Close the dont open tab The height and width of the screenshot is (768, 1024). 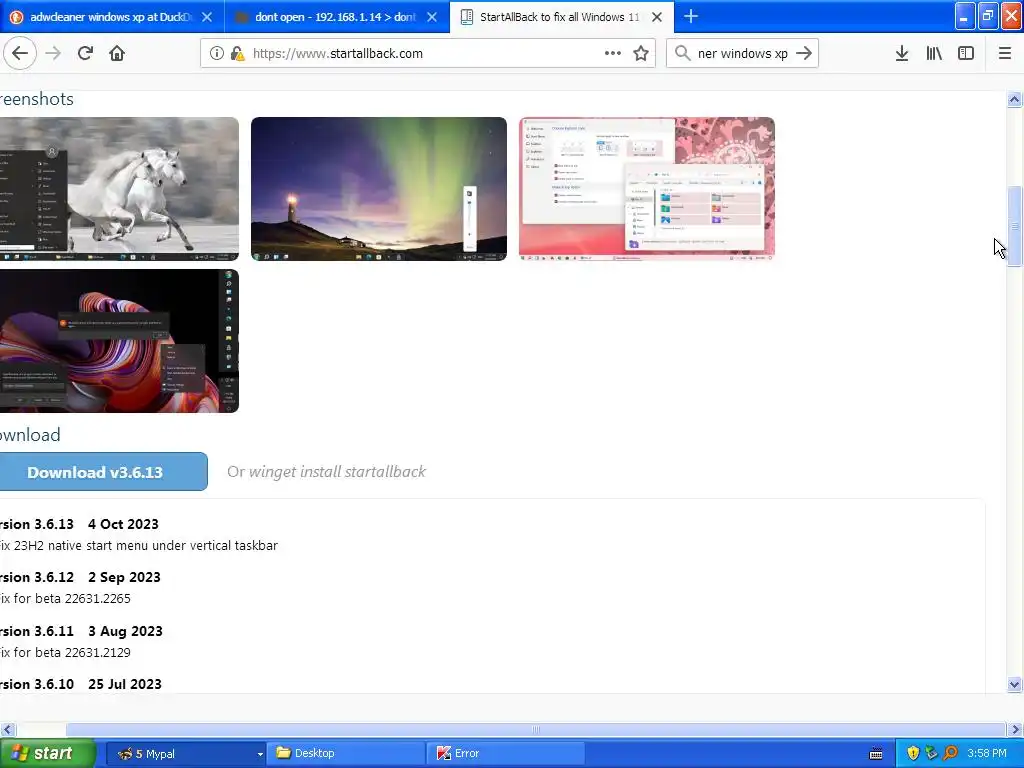432,17
